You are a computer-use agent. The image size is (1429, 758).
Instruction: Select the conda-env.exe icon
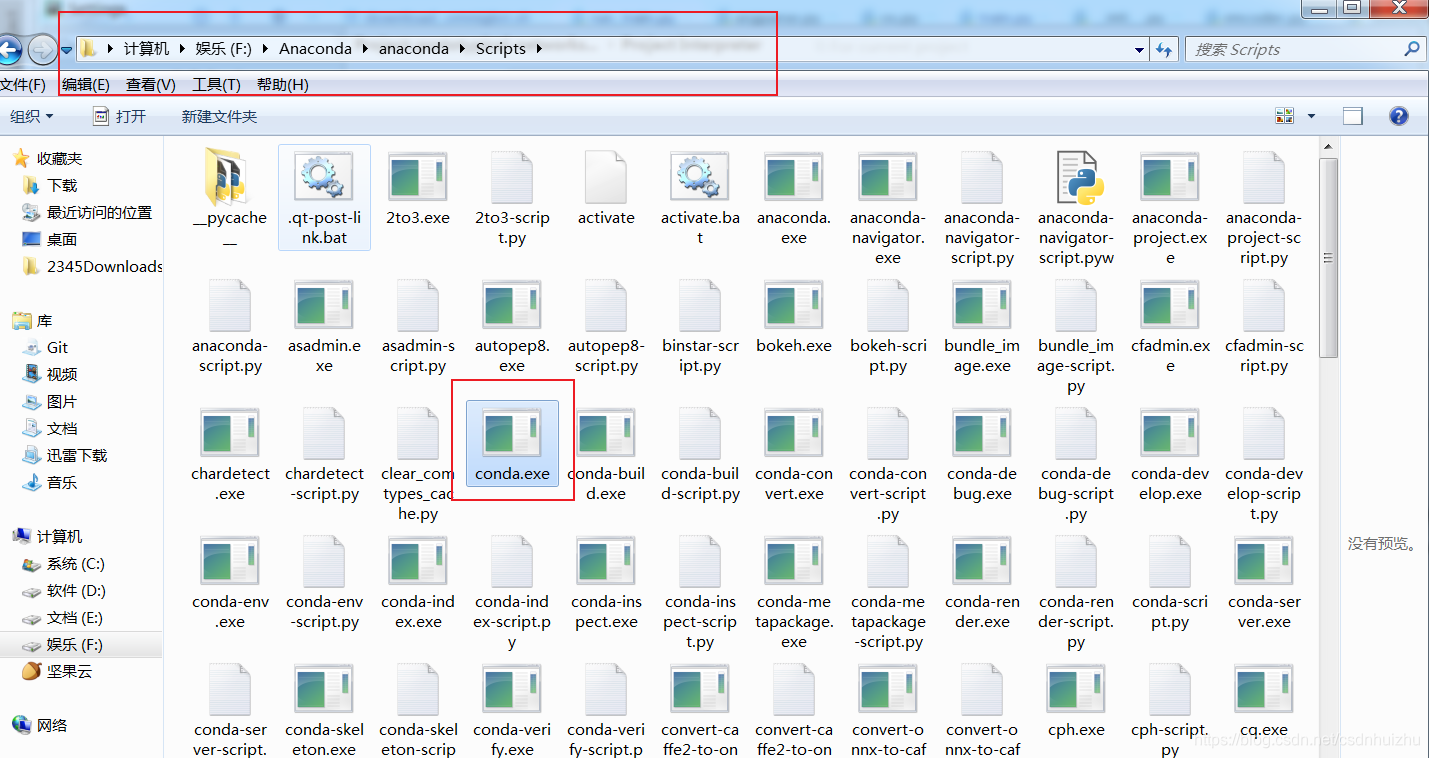[x=230, y=562]
